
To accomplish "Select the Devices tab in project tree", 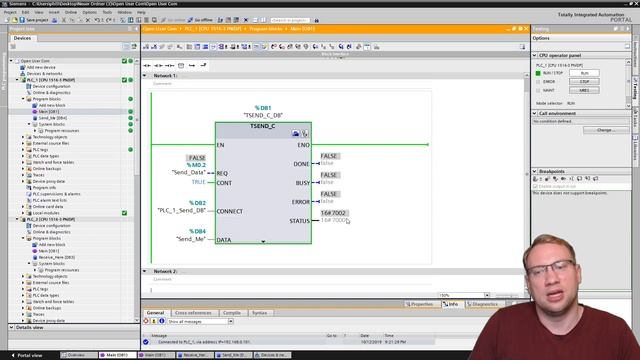I will pyautogui.click(x=22, y=38).
